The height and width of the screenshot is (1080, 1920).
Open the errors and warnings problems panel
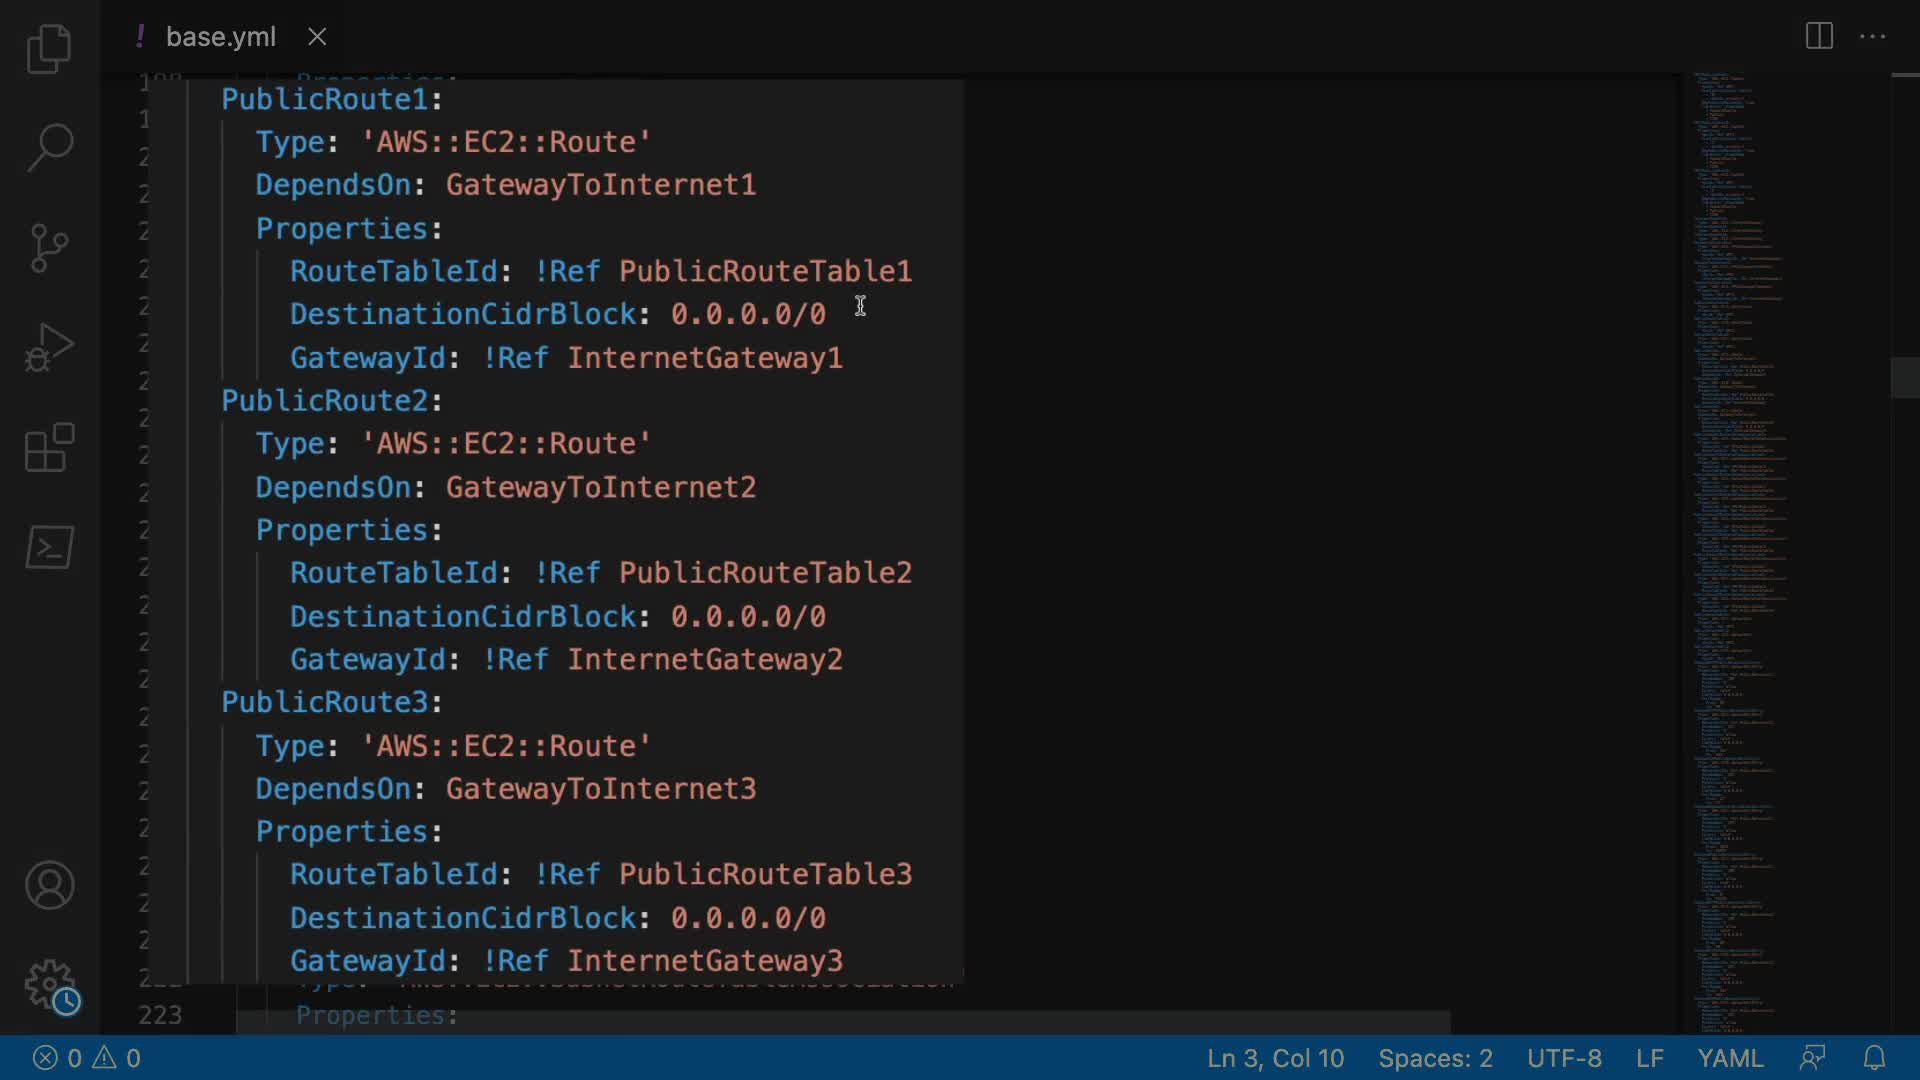click(x=87, y=1058)
